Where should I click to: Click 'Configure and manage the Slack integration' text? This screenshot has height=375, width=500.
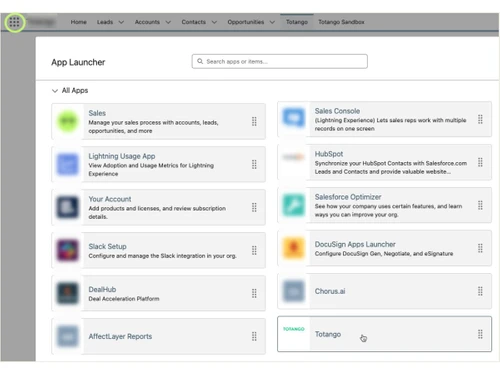pyautogui.click(x=162, y=256)
